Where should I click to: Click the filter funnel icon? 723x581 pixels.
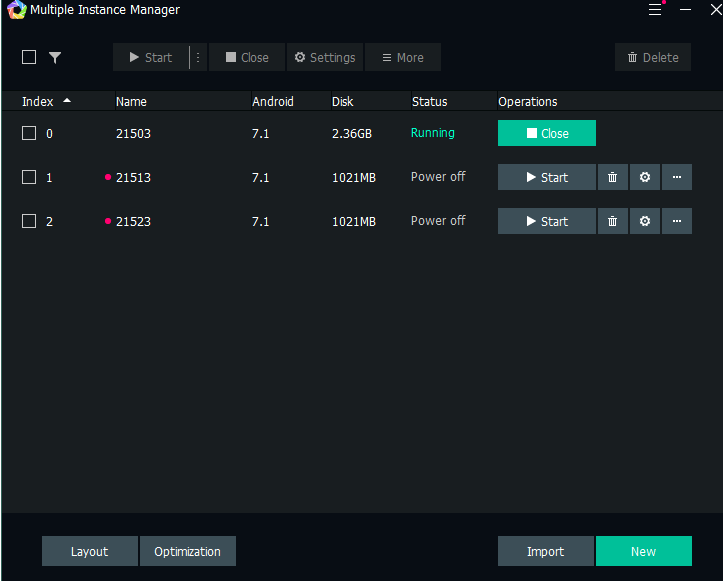point(55,57)
